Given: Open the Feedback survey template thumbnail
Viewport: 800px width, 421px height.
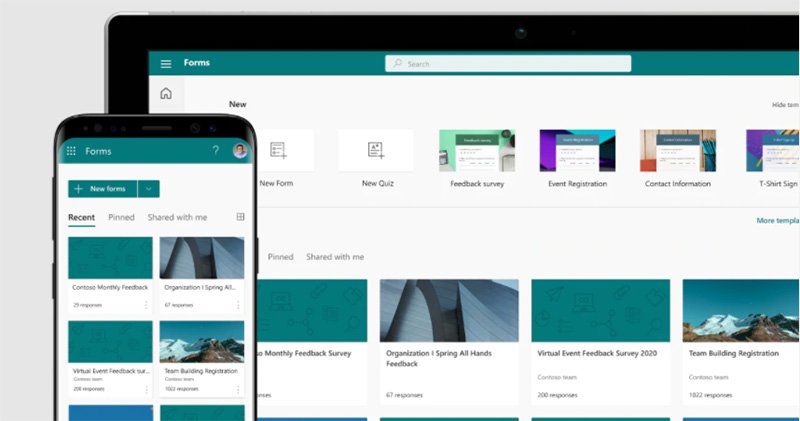Looking at the screenshot, I should [x=477, y=151].
